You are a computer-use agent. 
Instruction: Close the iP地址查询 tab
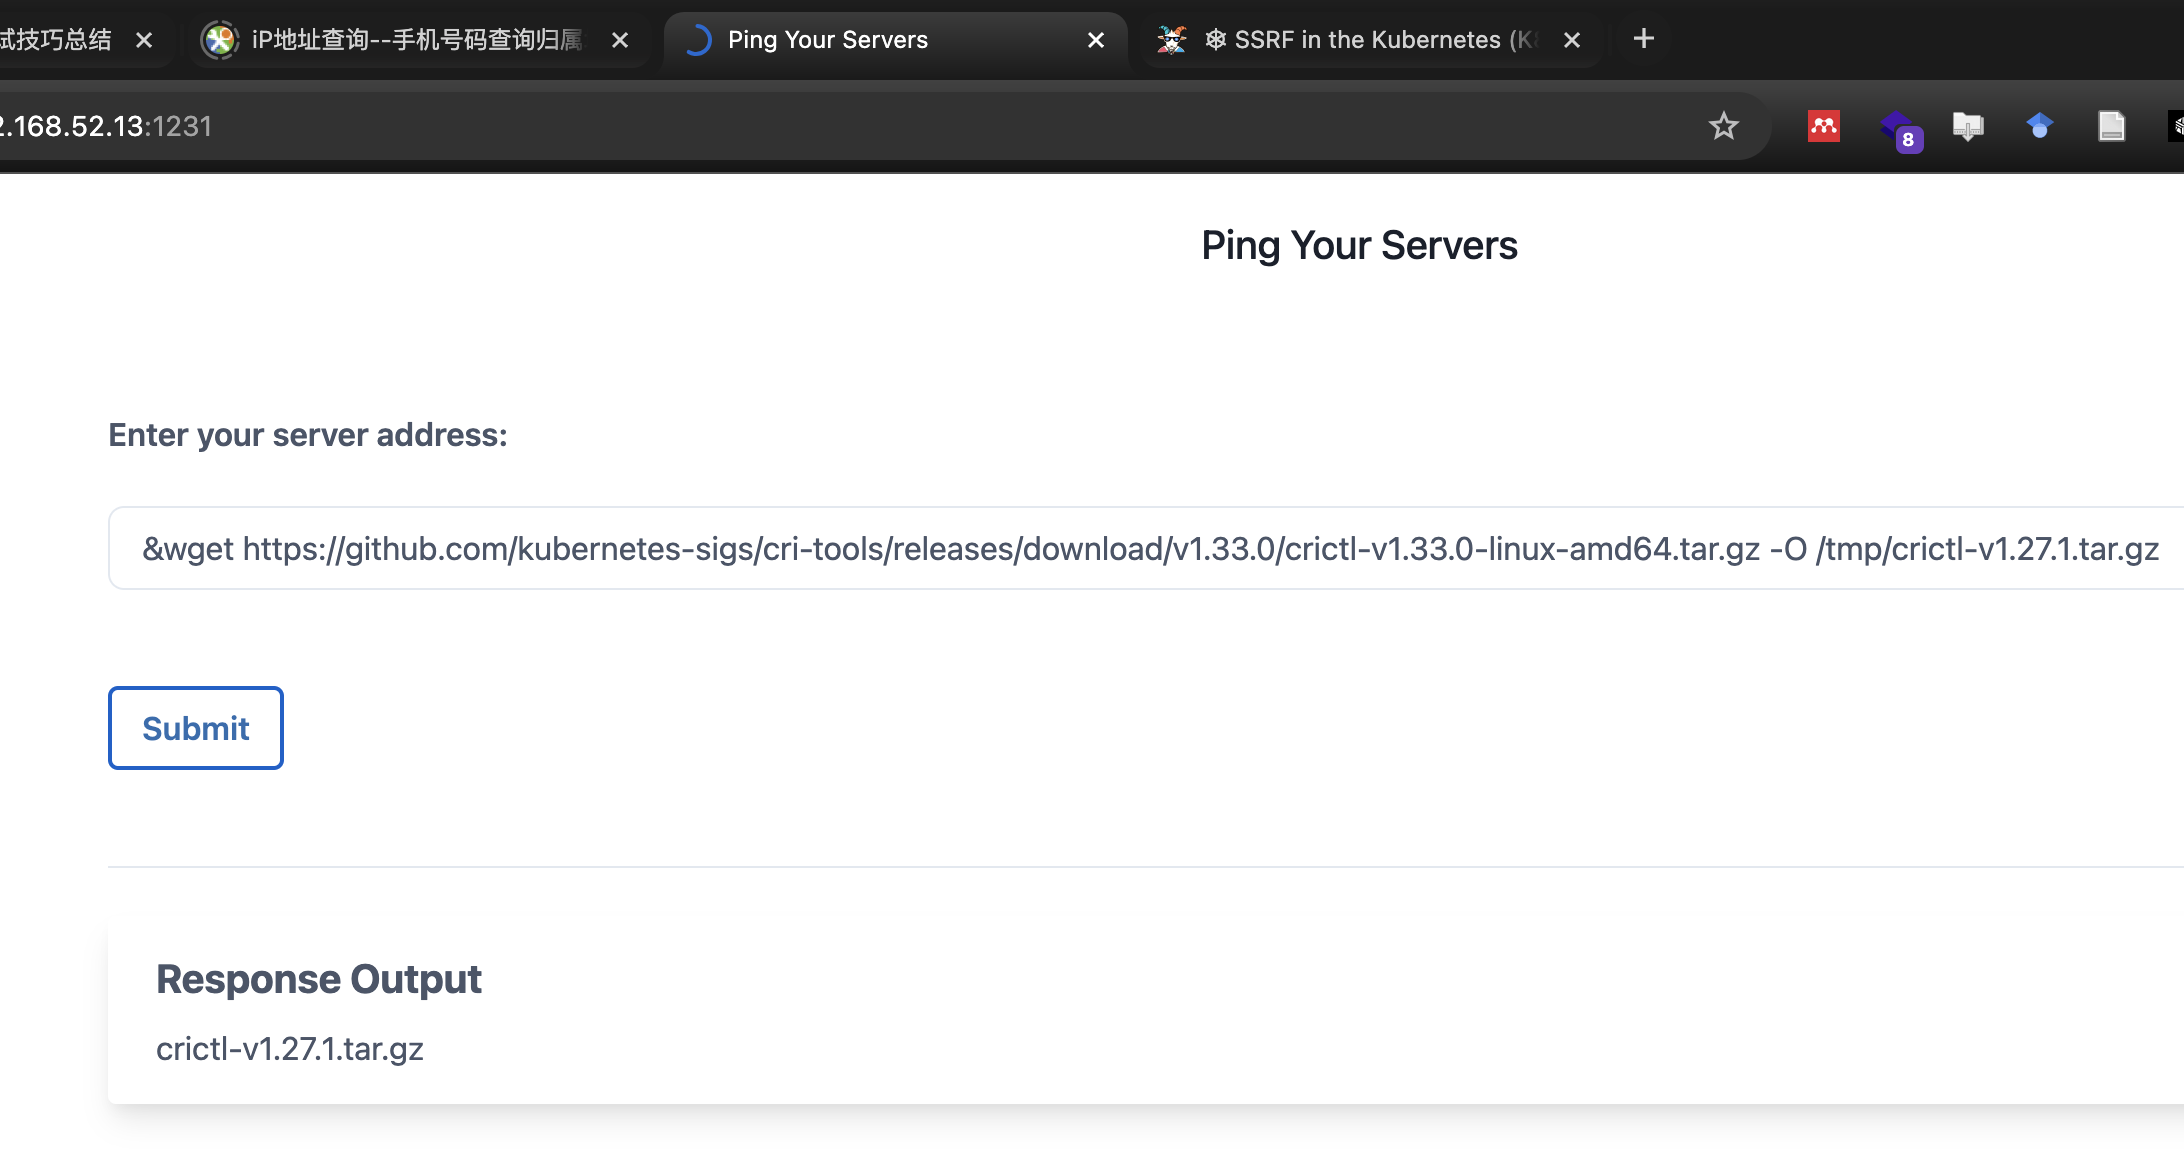(620, 40)
